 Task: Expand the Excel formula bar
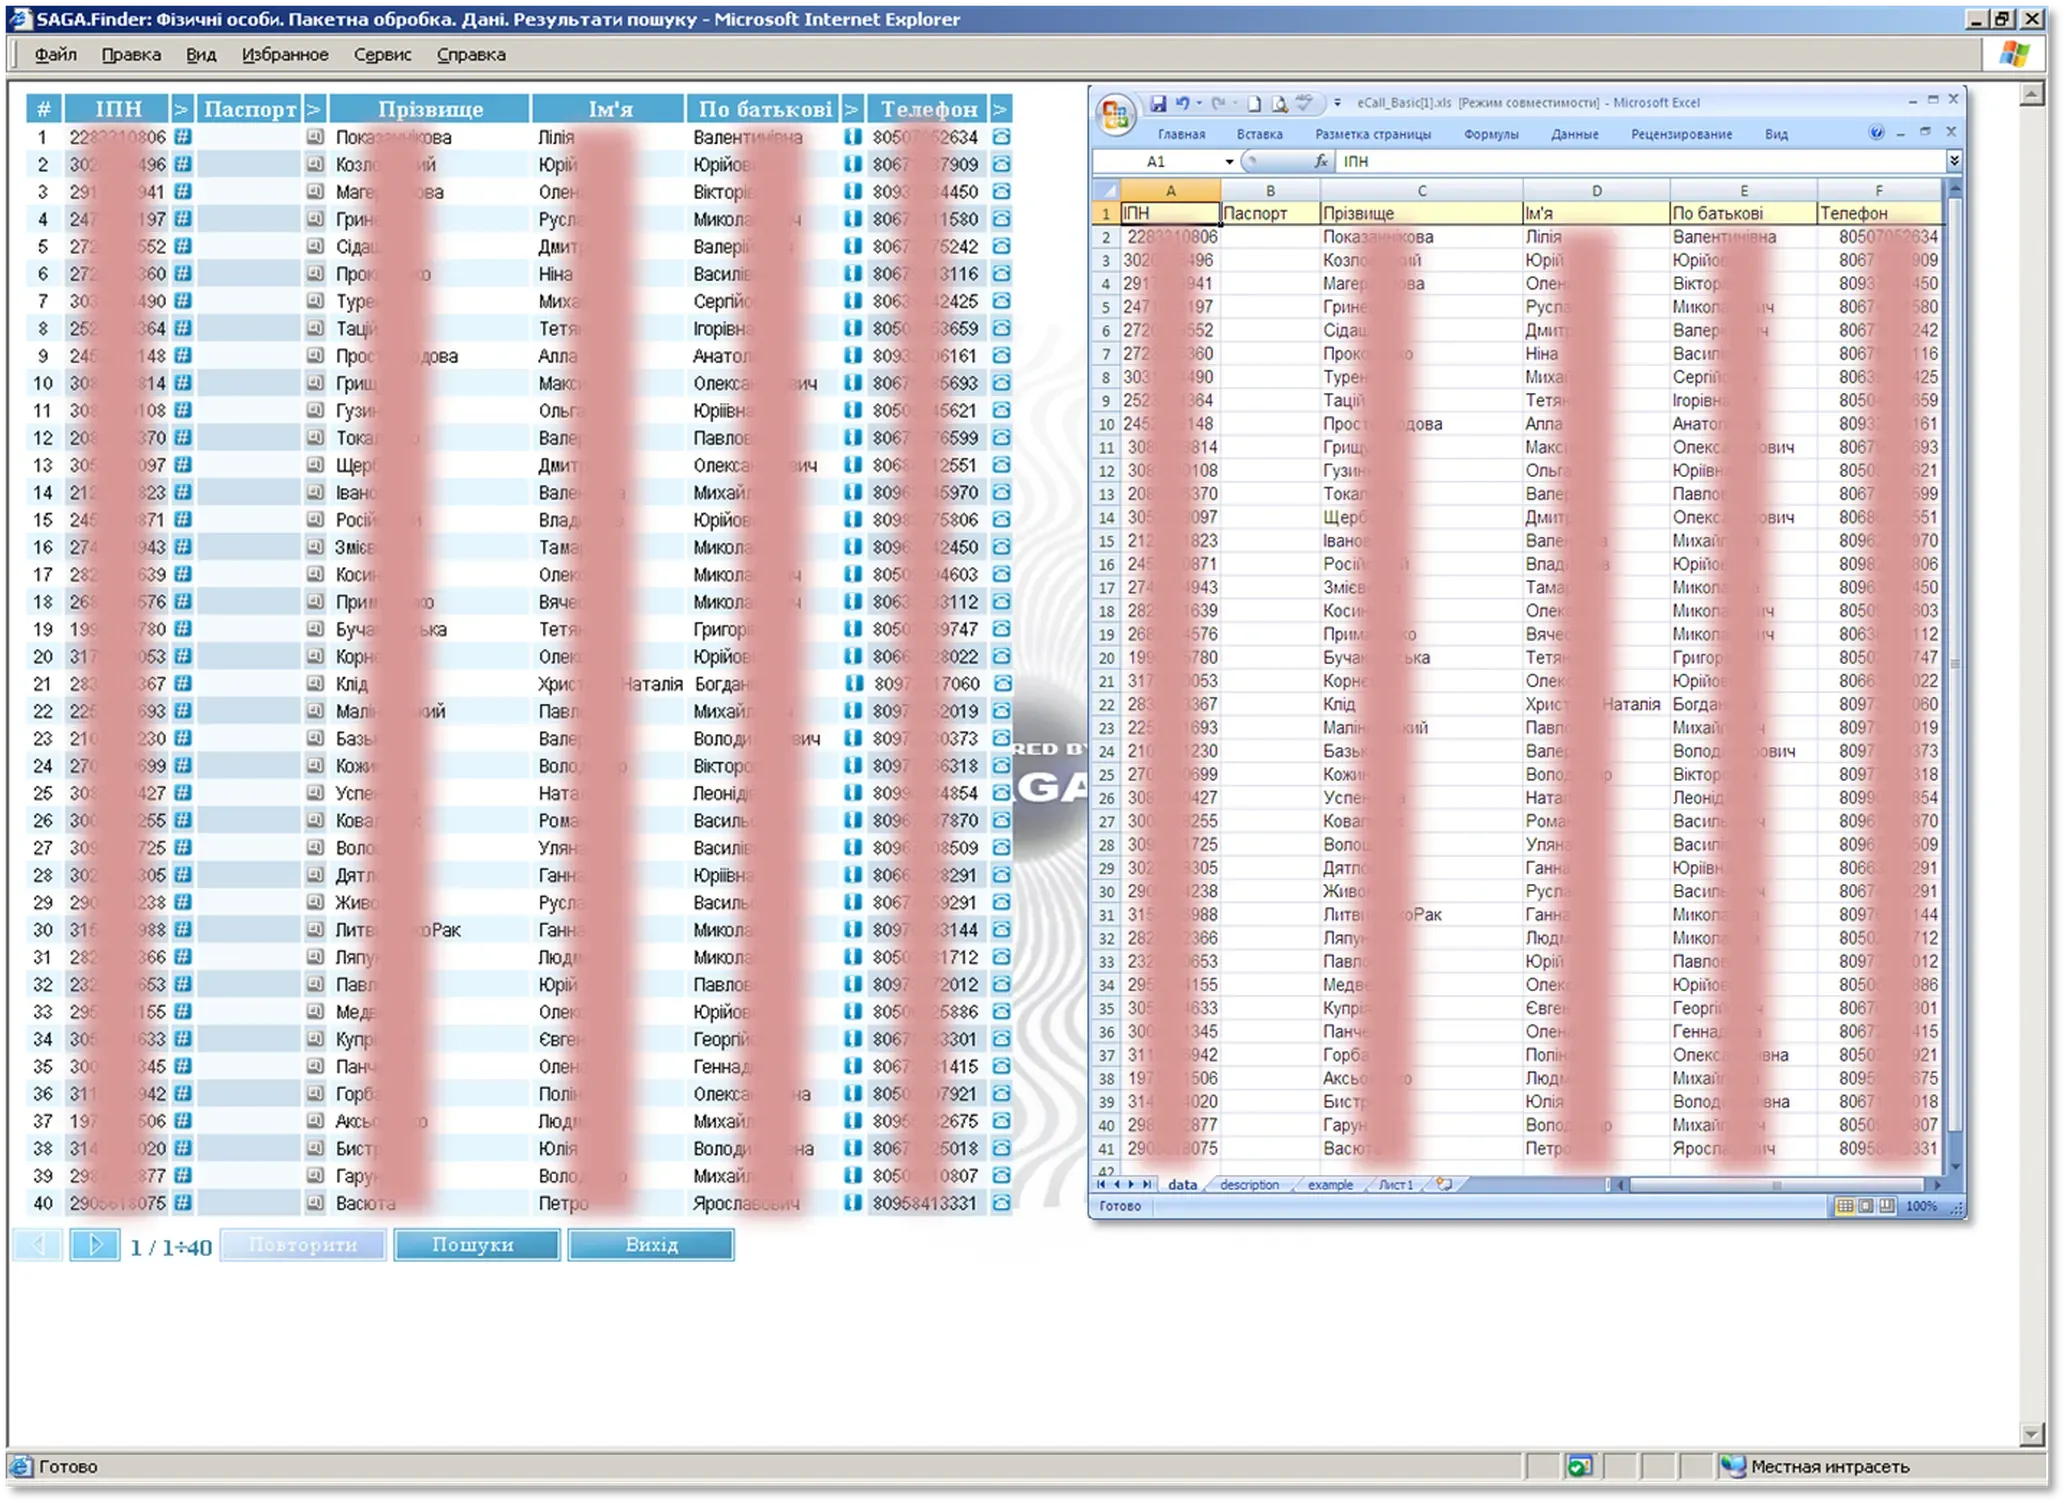[1954, 161]
